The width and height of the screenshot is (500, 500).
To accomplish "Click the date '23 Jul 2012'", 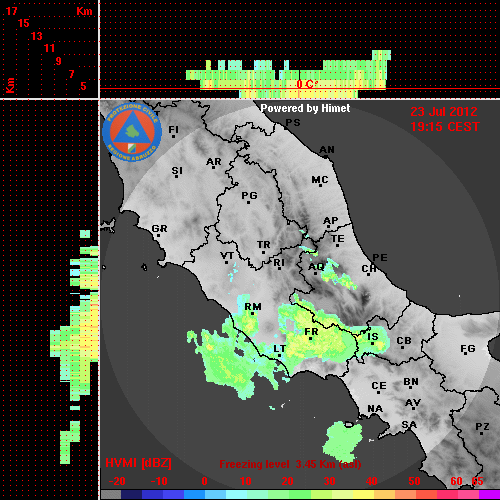I will [x=444, y=112].
